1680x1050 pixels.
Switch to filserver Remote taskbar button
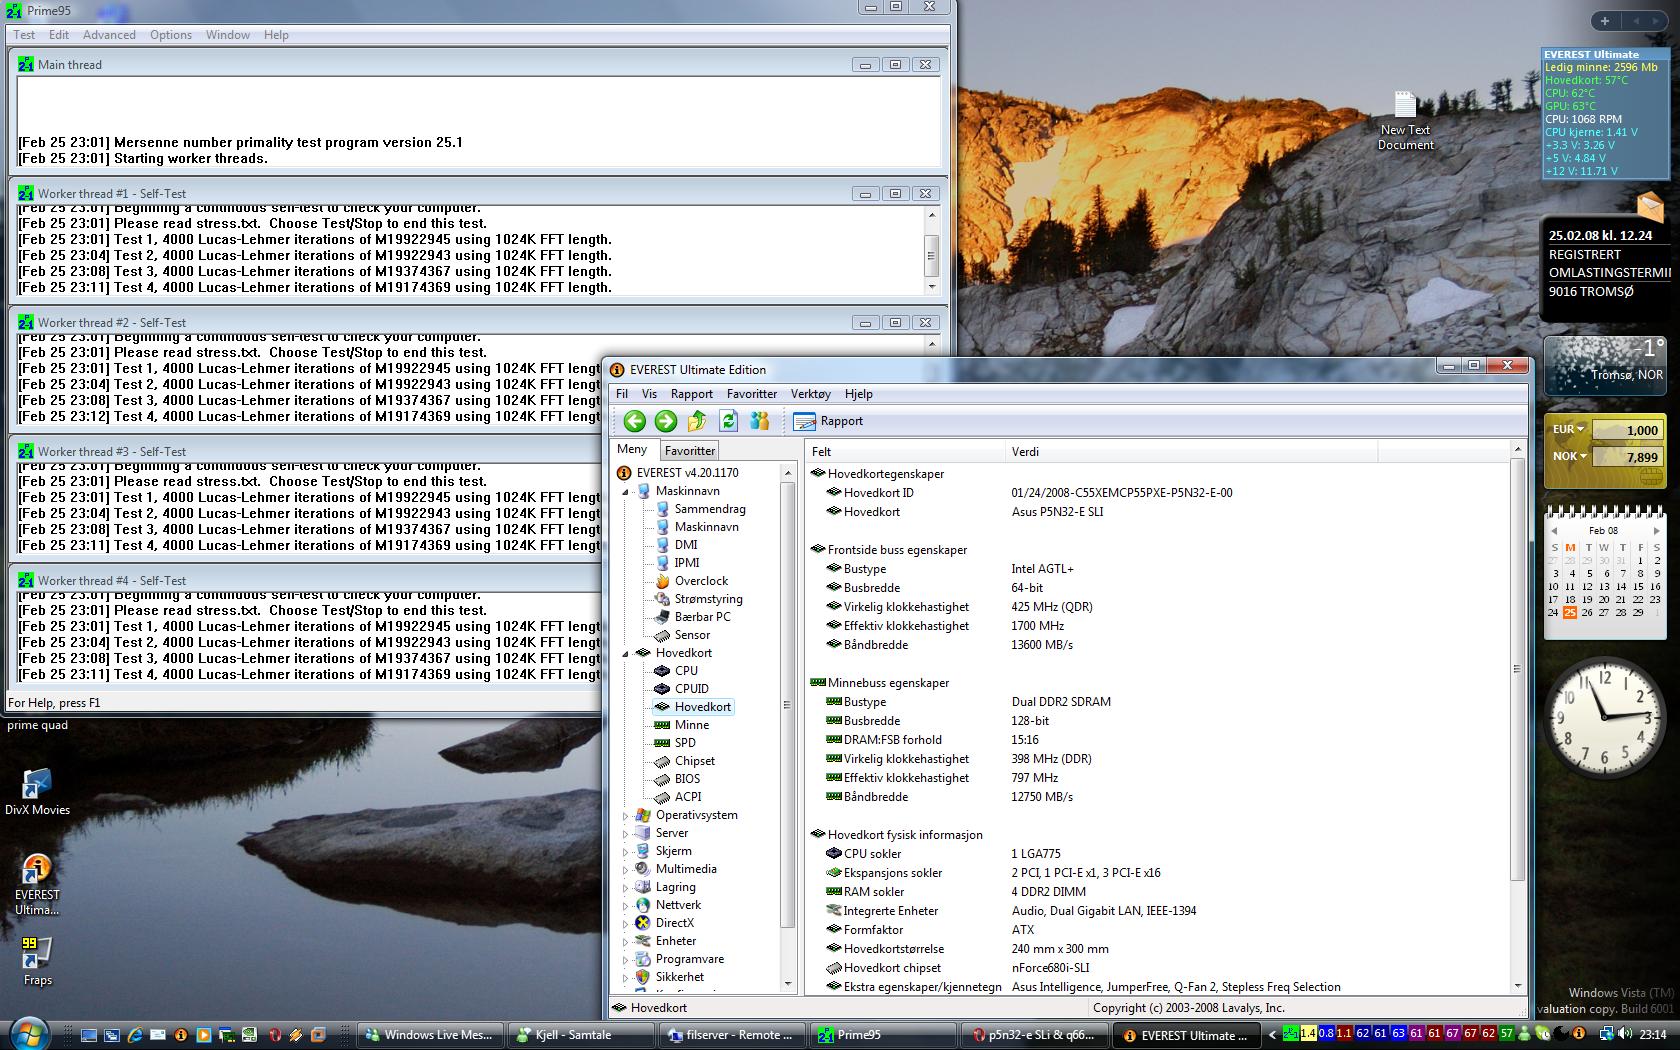(x=731, y=1035)
